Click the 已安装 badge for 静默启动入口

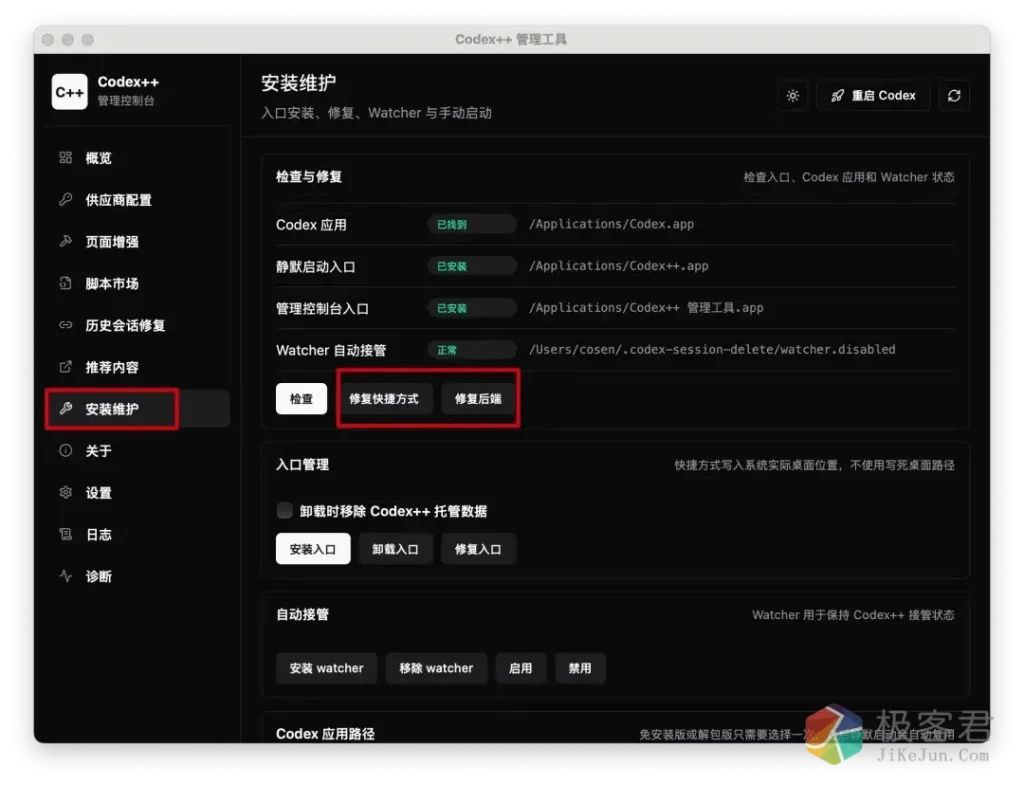click(x=471, y=266)
